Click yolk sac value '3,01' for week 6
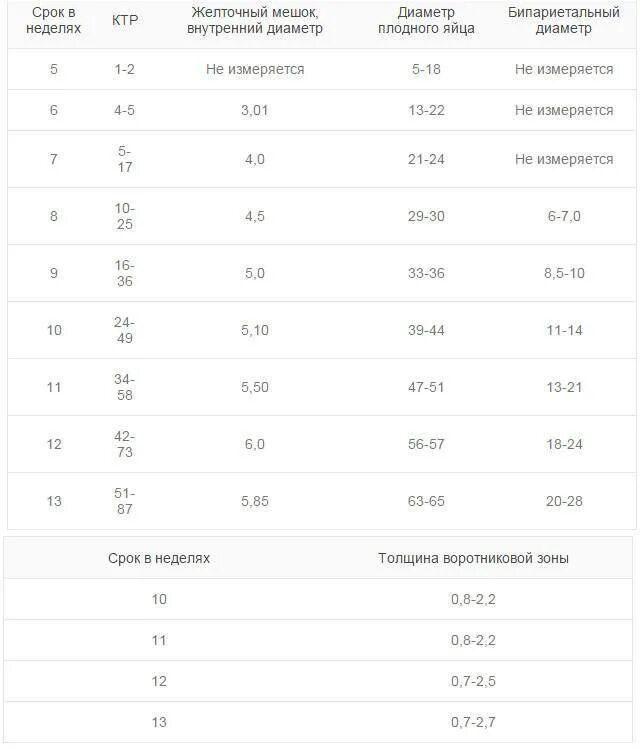The height and width of the screenshot is (749, 640). pyautogui.click(x=254, y=110)
